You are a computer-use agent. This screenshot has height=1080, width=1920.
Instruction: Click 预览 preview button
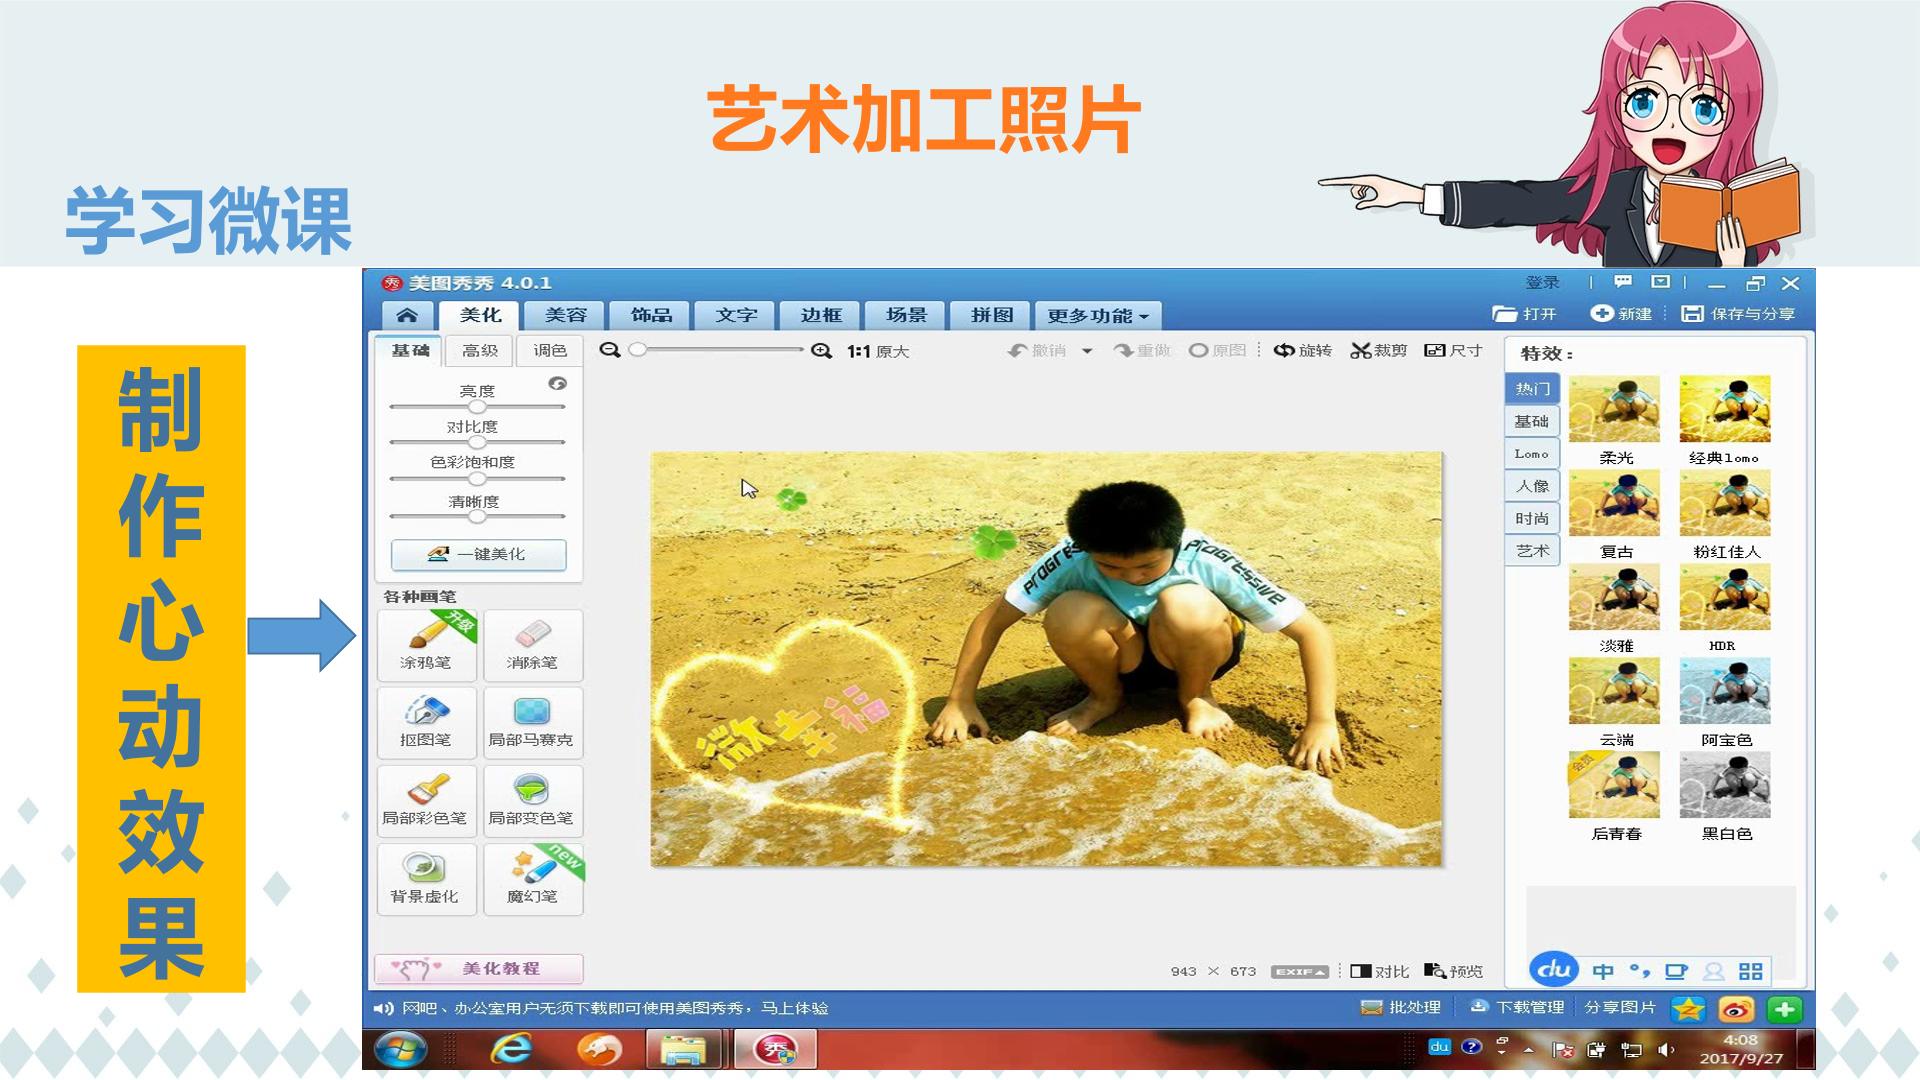coord(1454,971)
